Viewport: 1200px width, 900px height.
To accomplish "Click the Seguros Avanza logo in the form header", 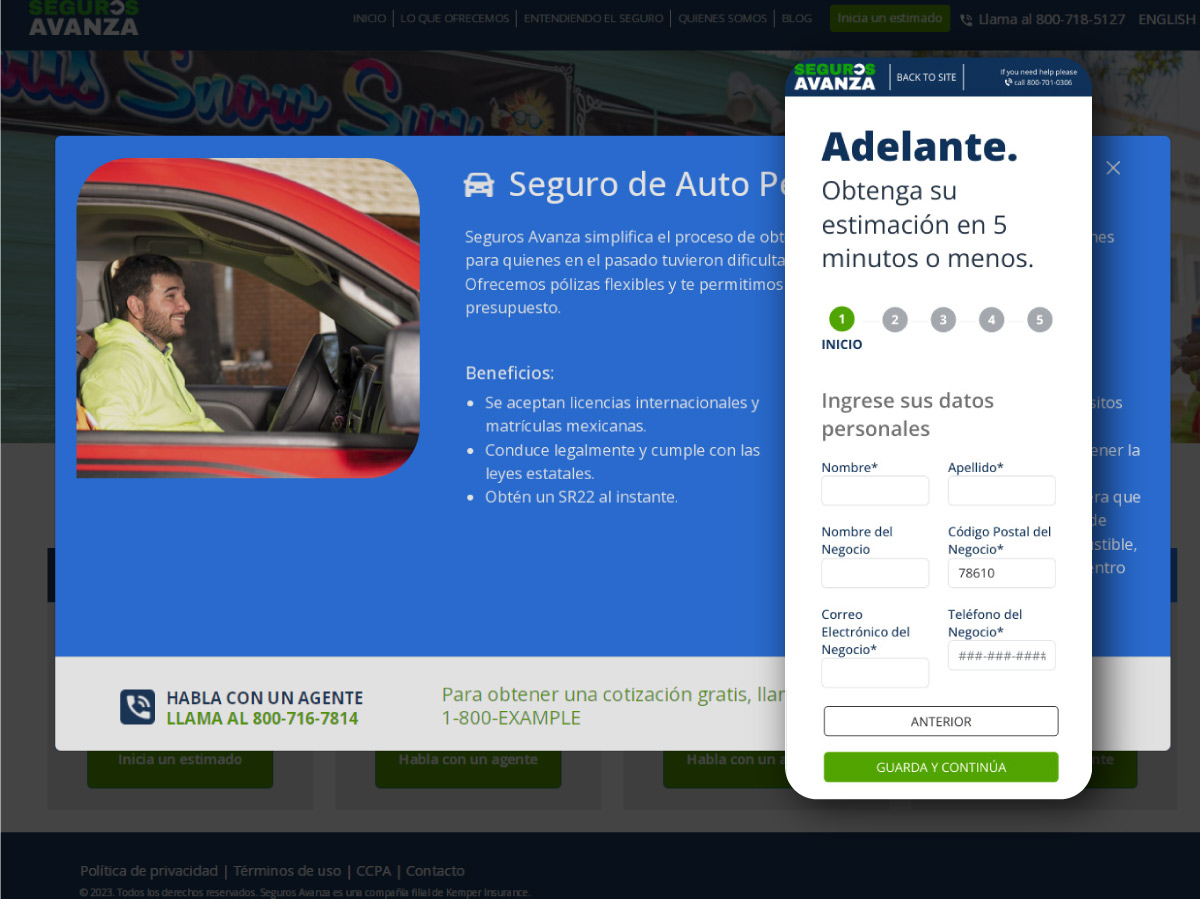I will click(x=834, y=77).
